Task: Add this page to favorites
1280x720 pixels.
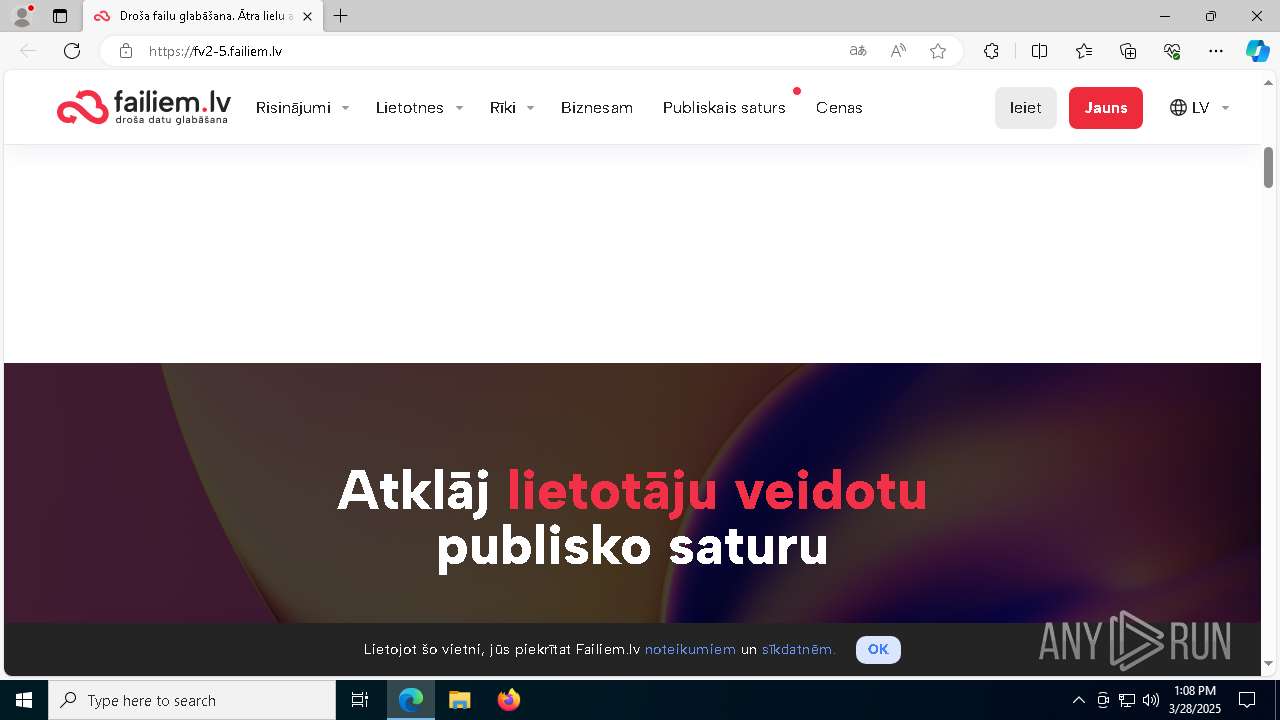Action: pyautogui.click(x=938, y=51)
